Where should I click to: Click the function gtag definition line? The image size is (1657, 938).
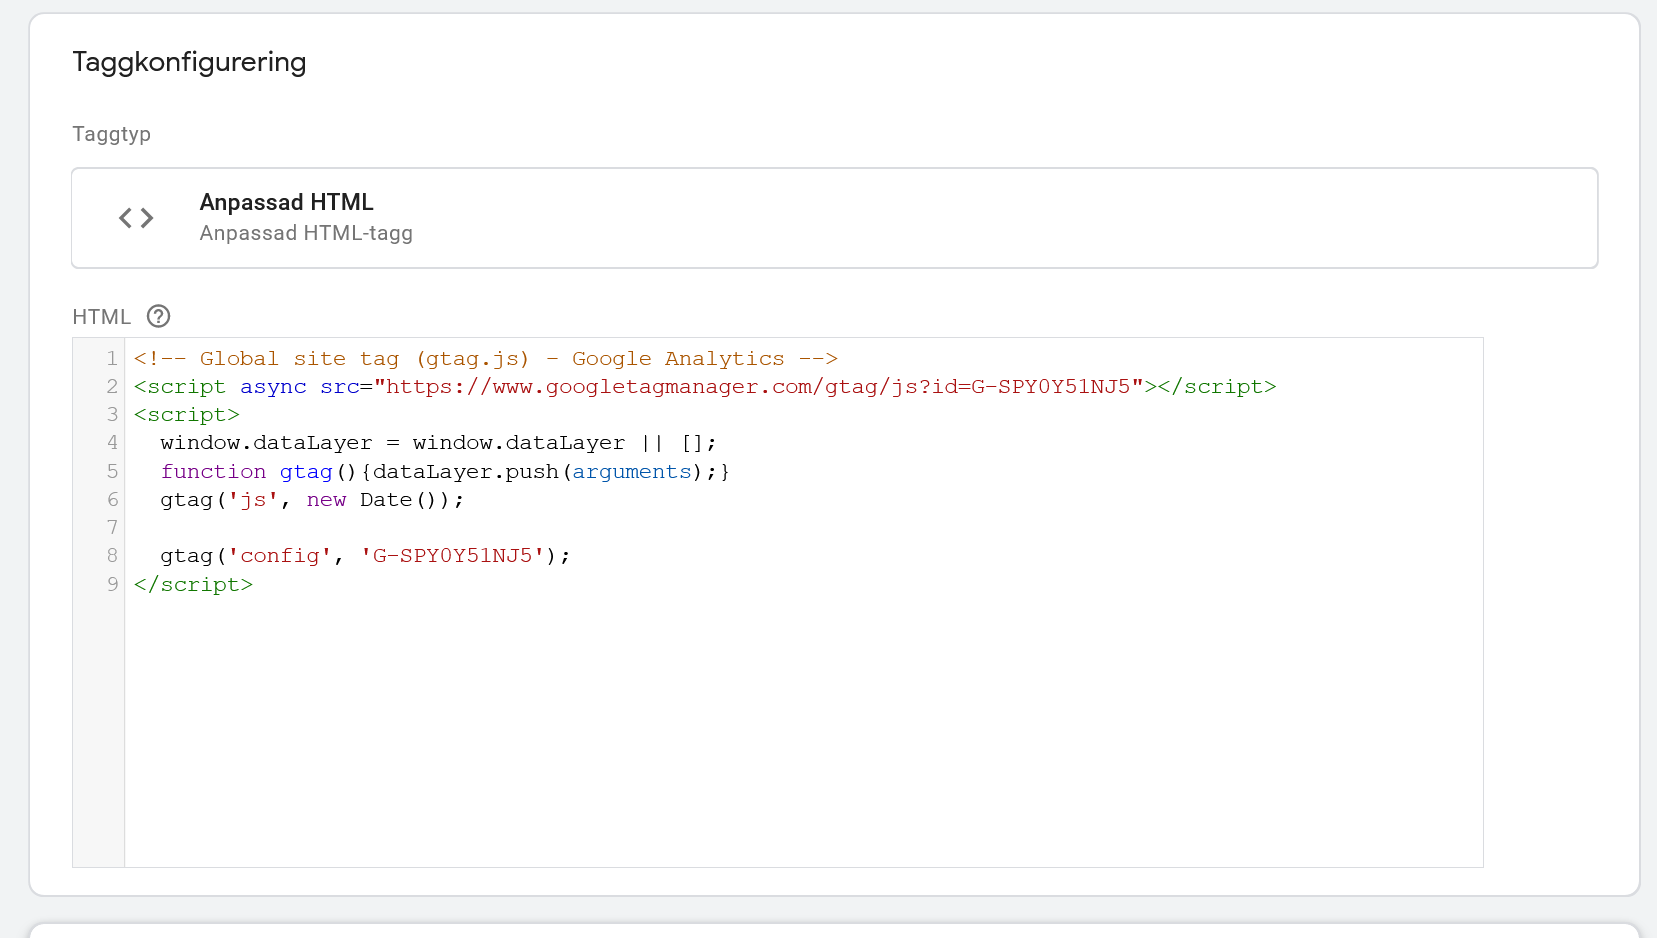[444, 472]
